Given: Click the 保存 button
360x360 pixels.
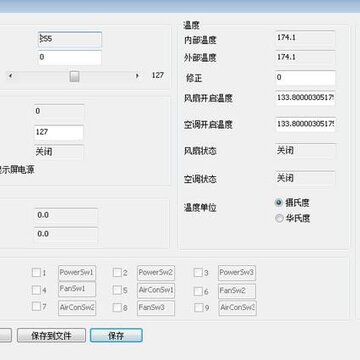Looking at the screenshot, I should point(116,335).
